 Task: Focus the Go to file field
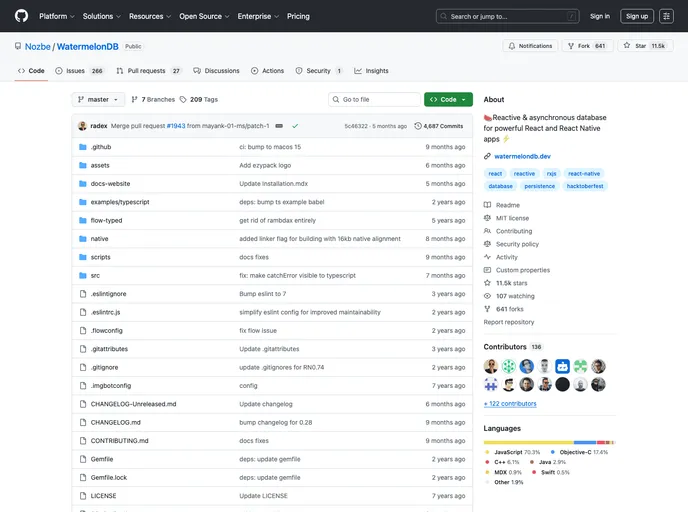point(374,100)
